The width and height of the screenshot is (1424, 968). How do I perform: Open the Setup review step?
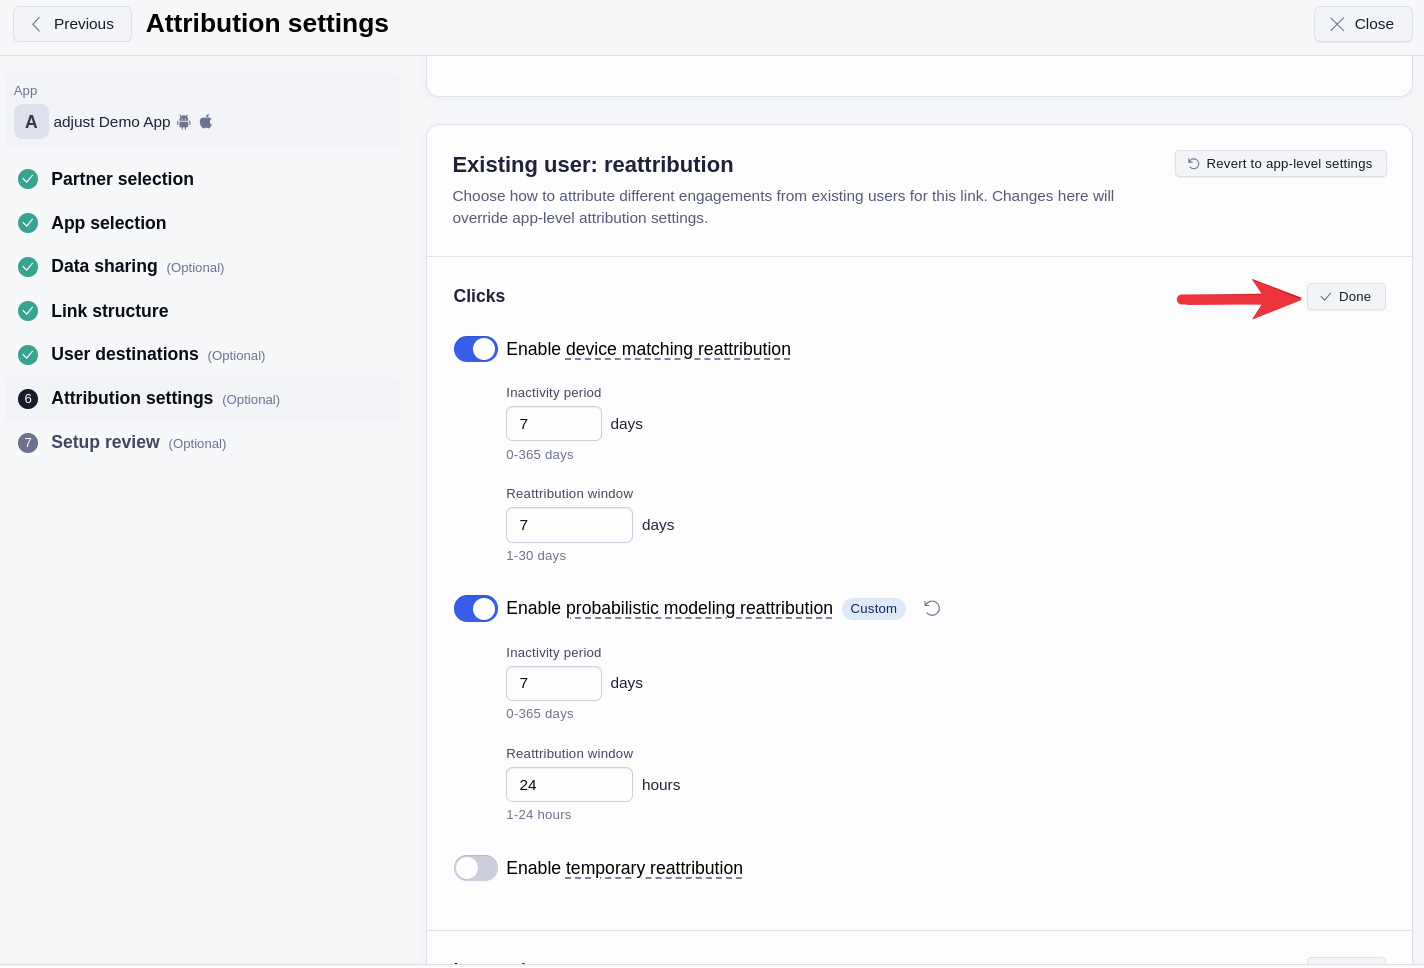(105, 442)
